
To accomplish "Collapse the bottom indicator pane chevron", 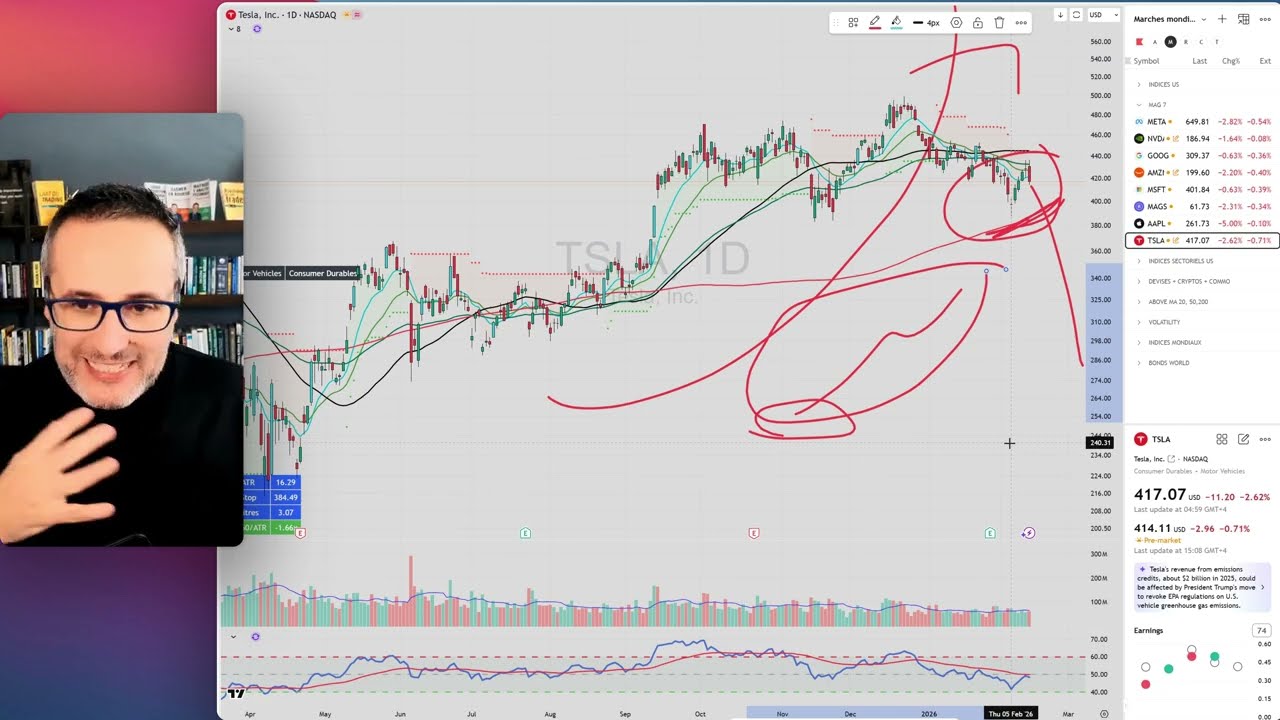I will pyautogui.click(x=233, y=637).
